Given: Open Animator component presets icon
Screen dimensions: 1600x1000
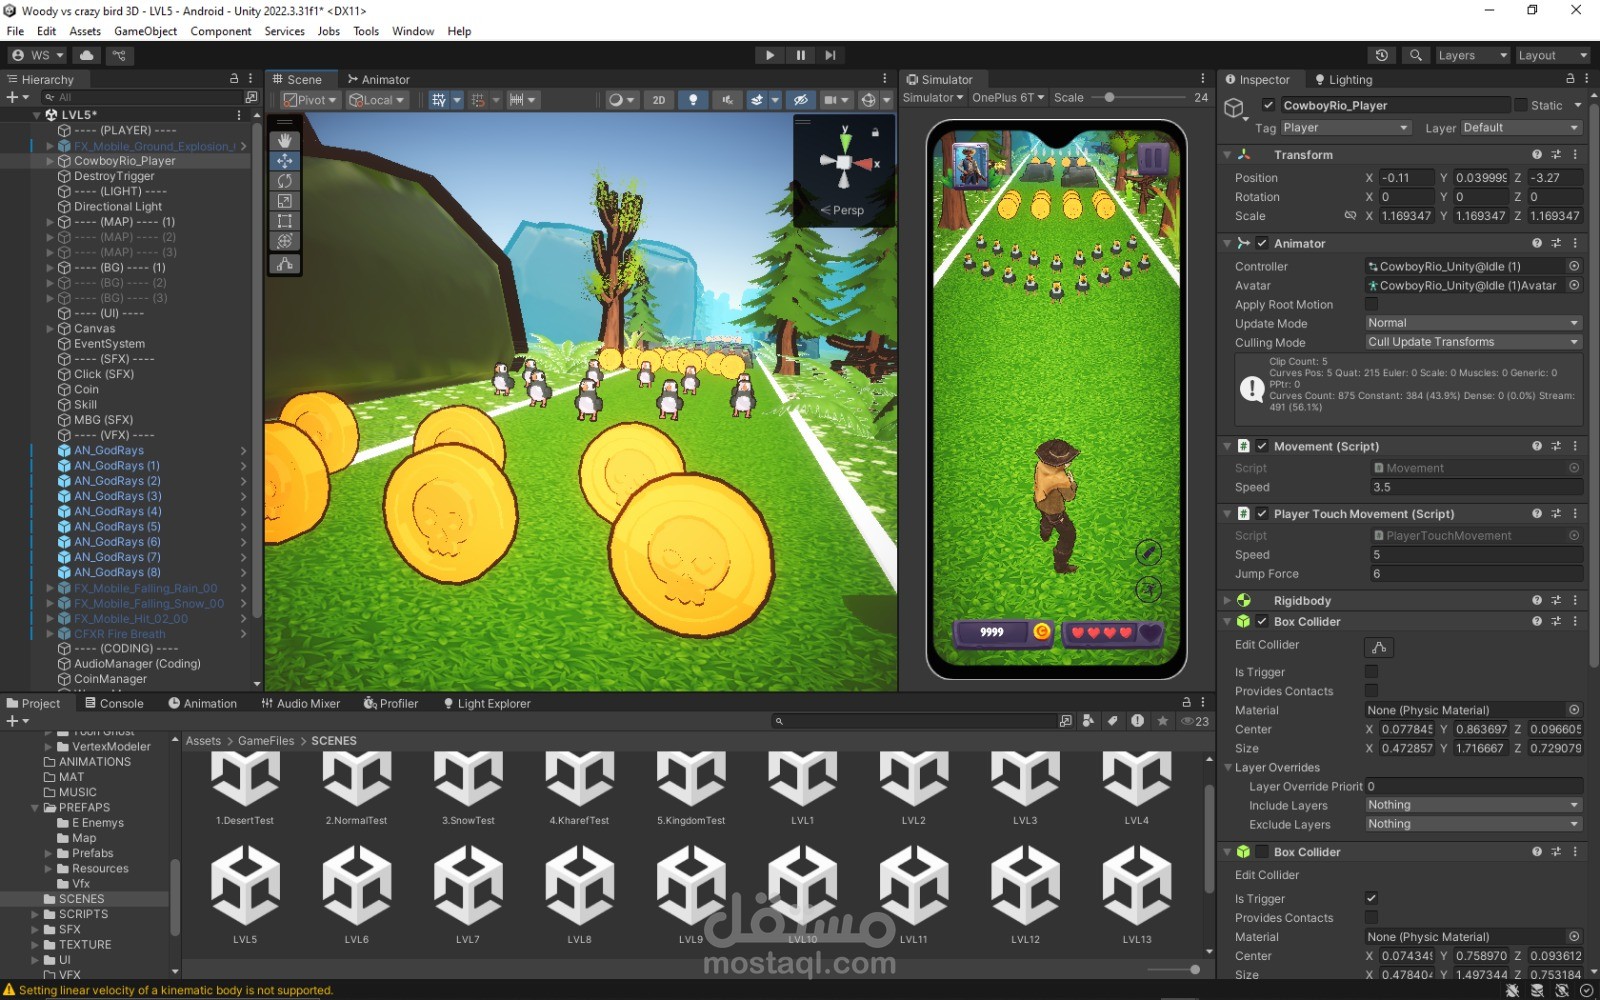Looking at the screenshot, I should tap(1556, 243).
